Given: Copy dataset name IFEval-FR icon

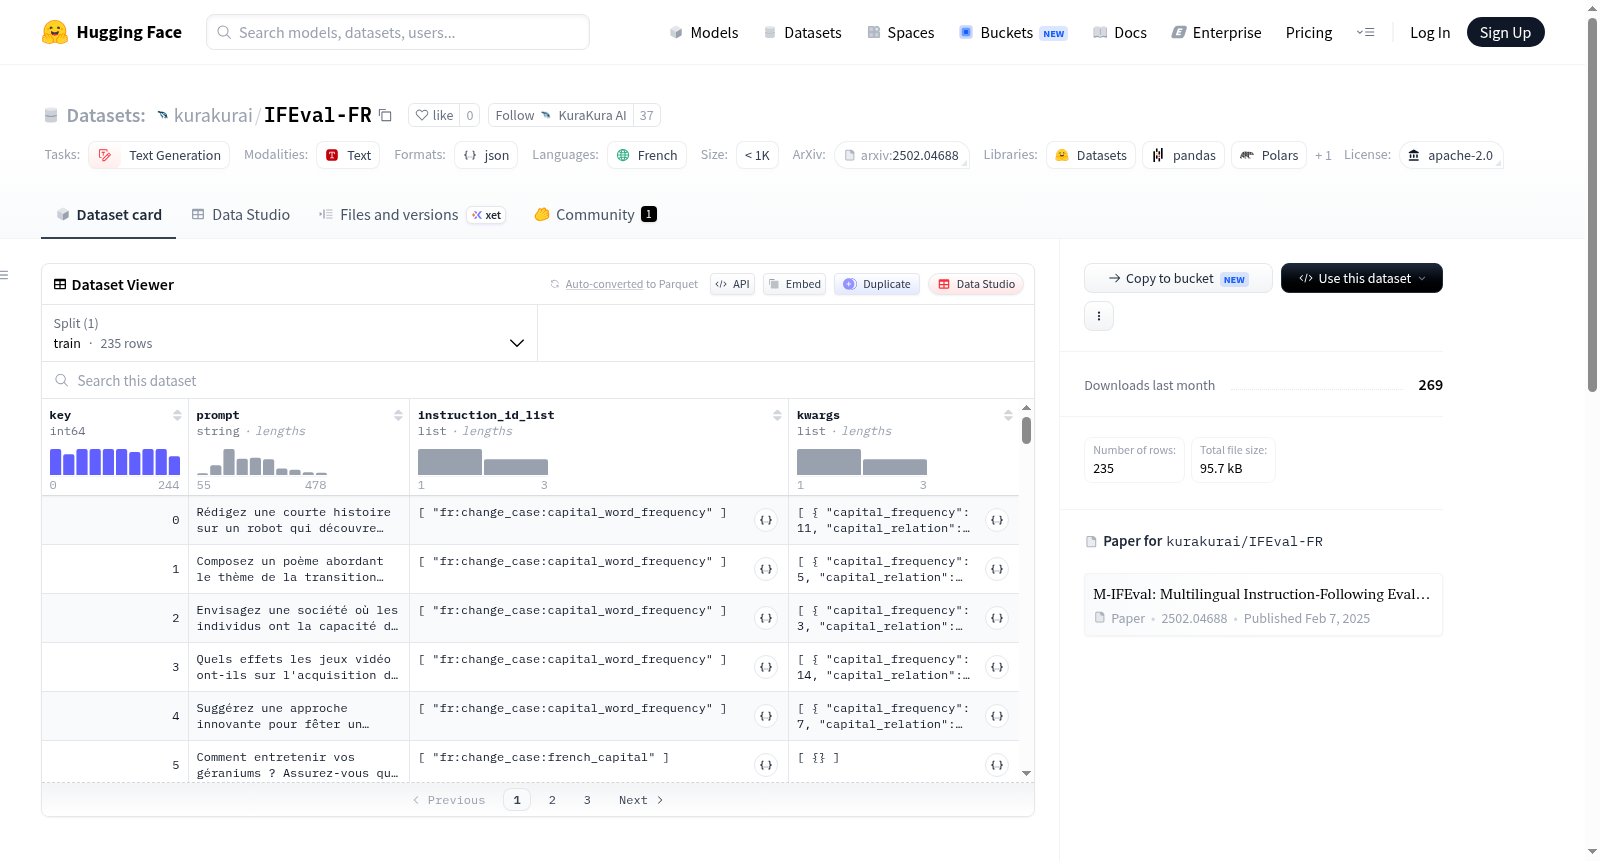Looking at the screenshot, I should click(x=385, y=115).
